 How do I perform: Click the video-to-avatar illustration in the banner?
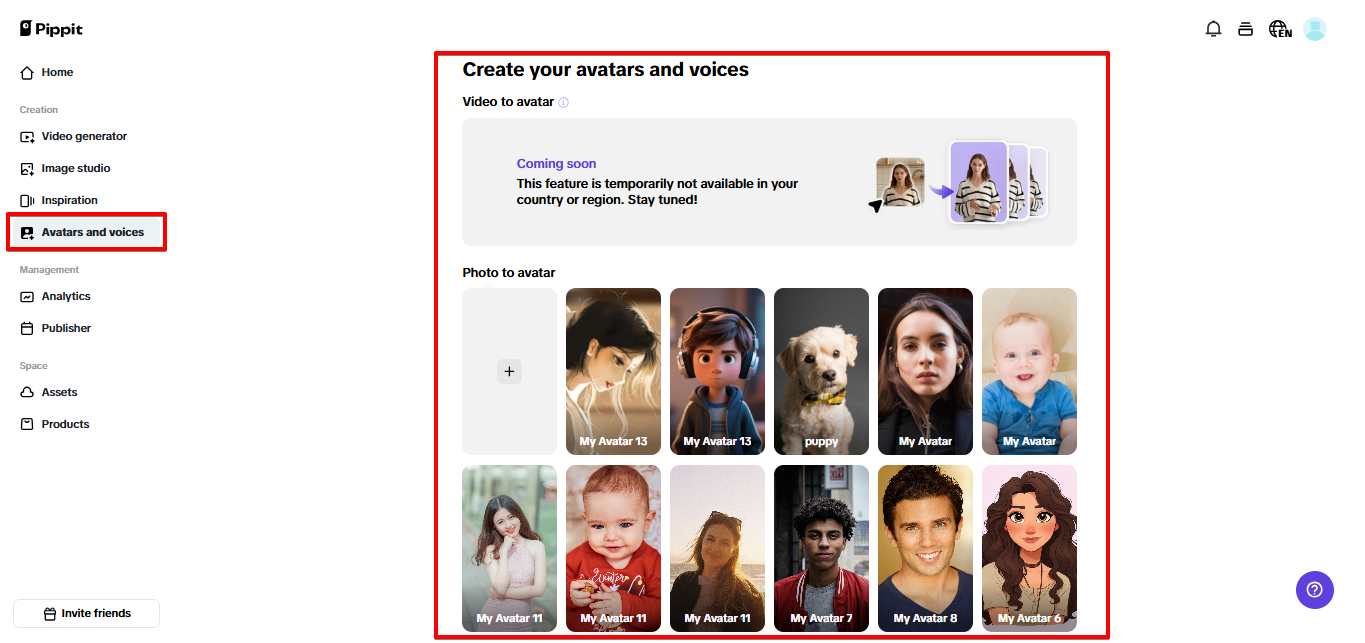958,181
